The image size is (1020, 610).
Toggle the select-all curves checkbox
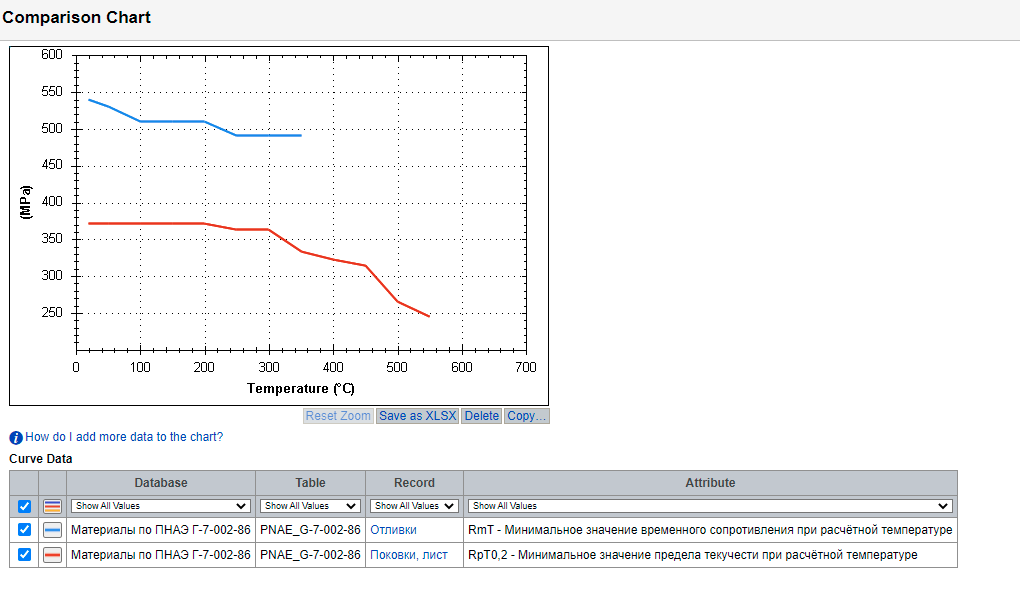[x=25, y=506]
